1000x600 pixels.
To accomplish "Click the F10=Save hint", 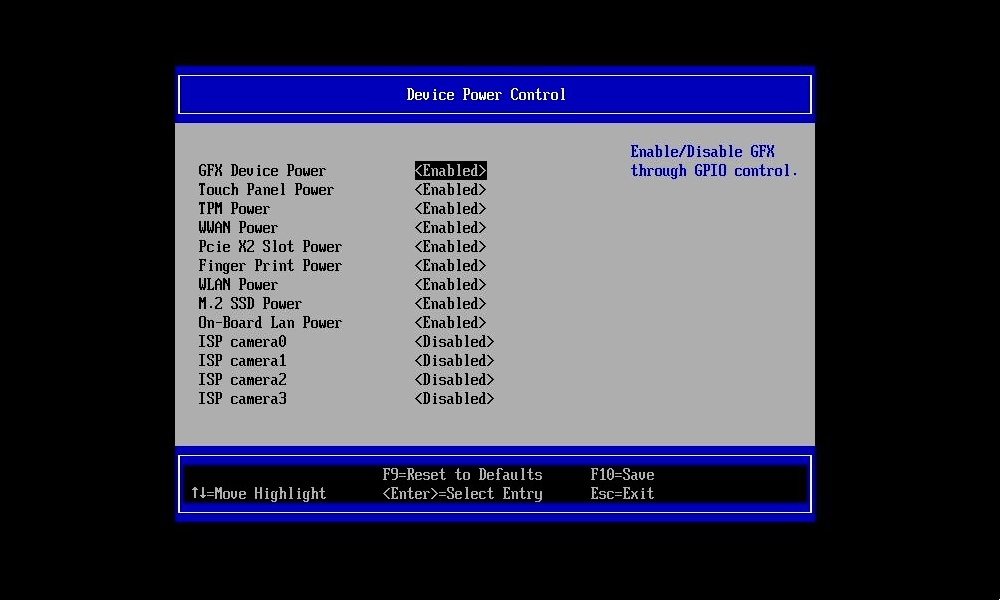I will (622, 474).
